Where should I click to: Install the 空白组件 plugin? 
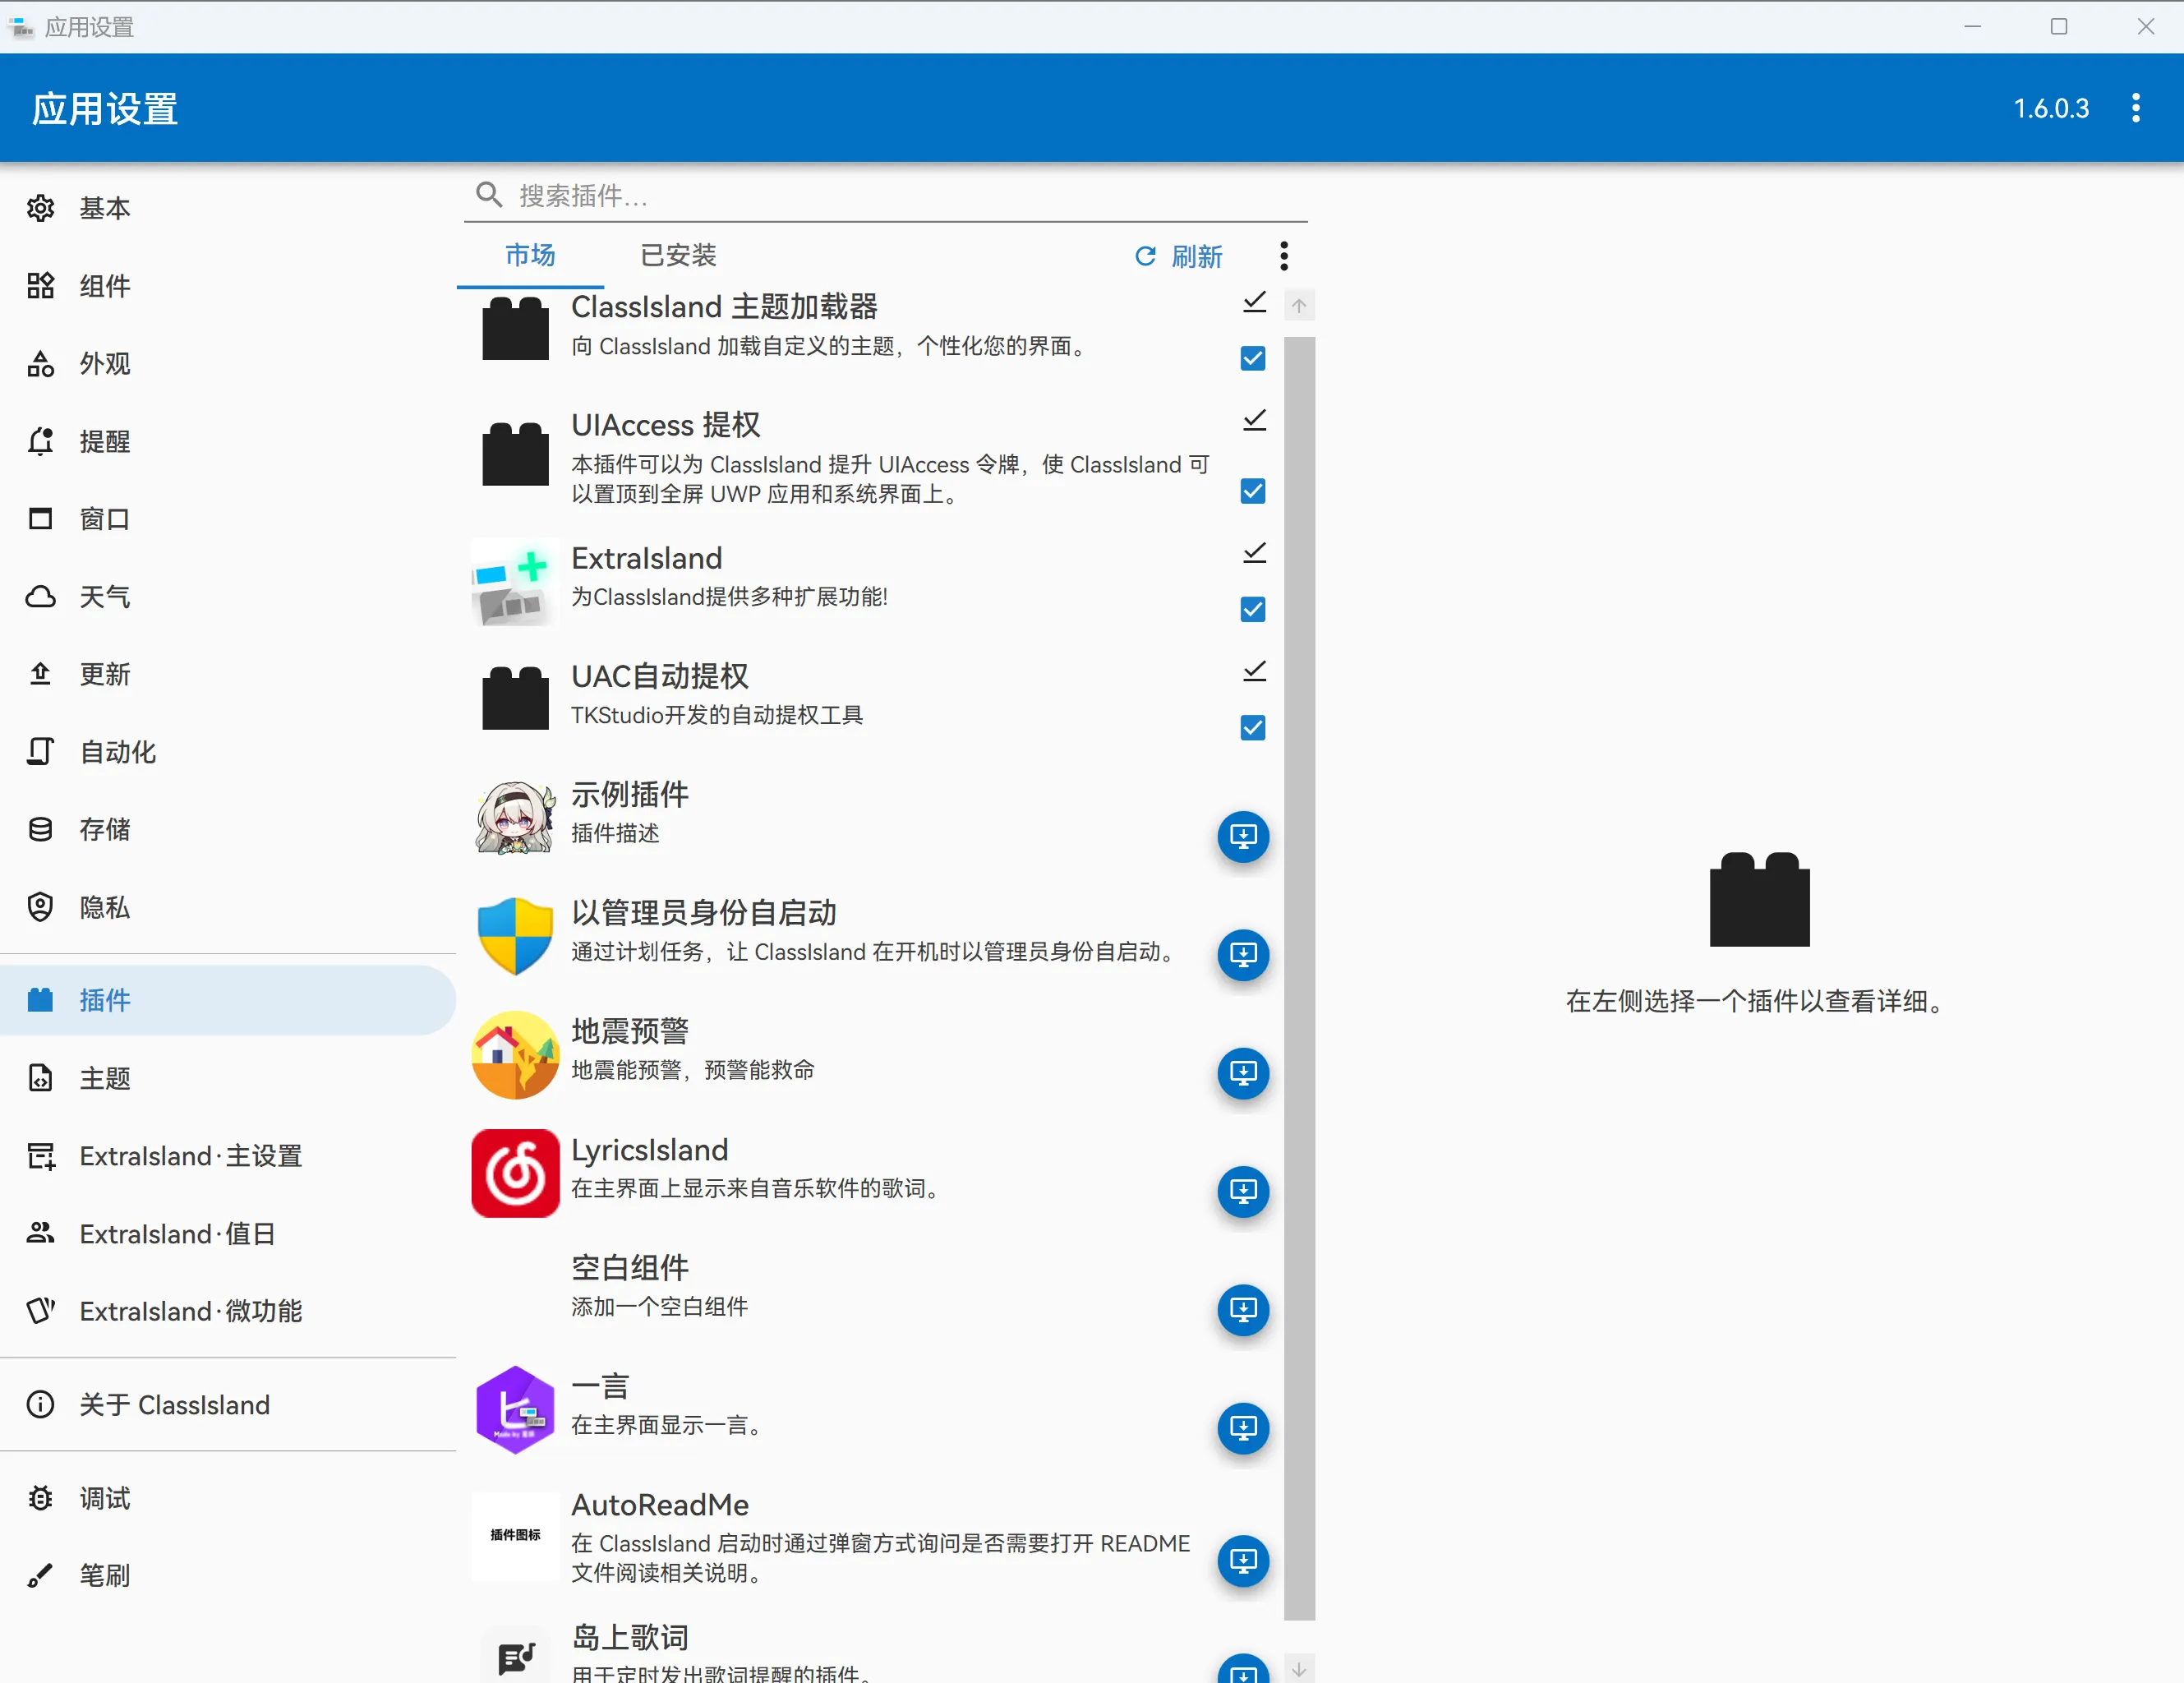coord(1243,1310)
